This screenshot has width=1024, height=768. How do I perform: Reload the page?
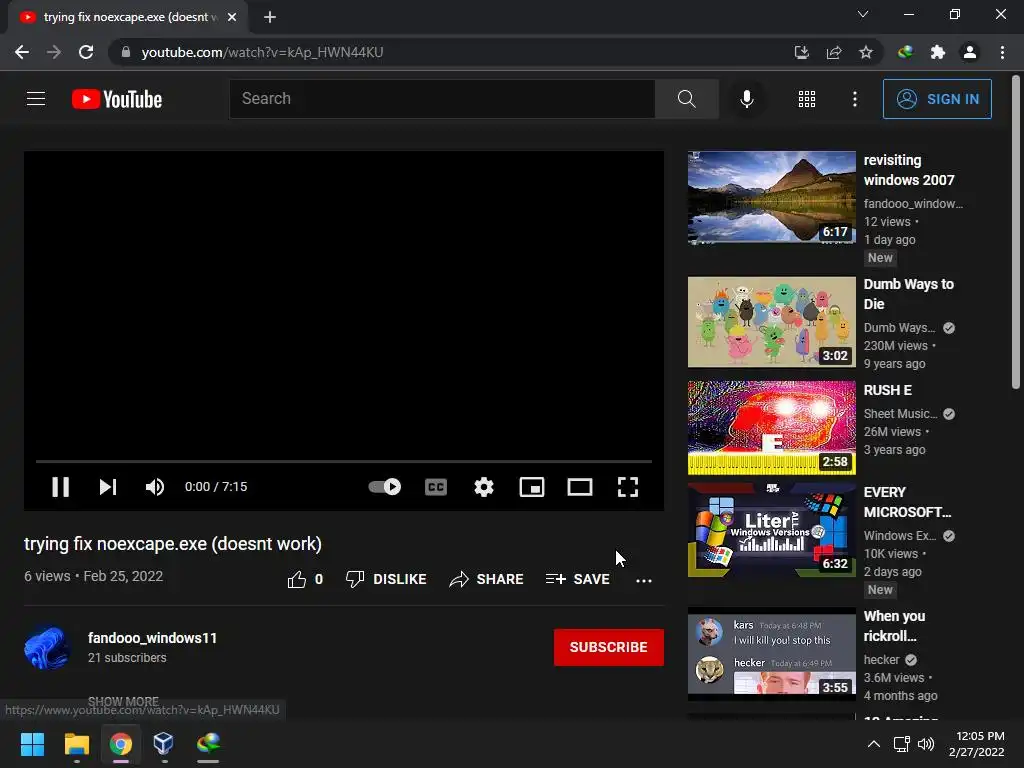point(86,52)
